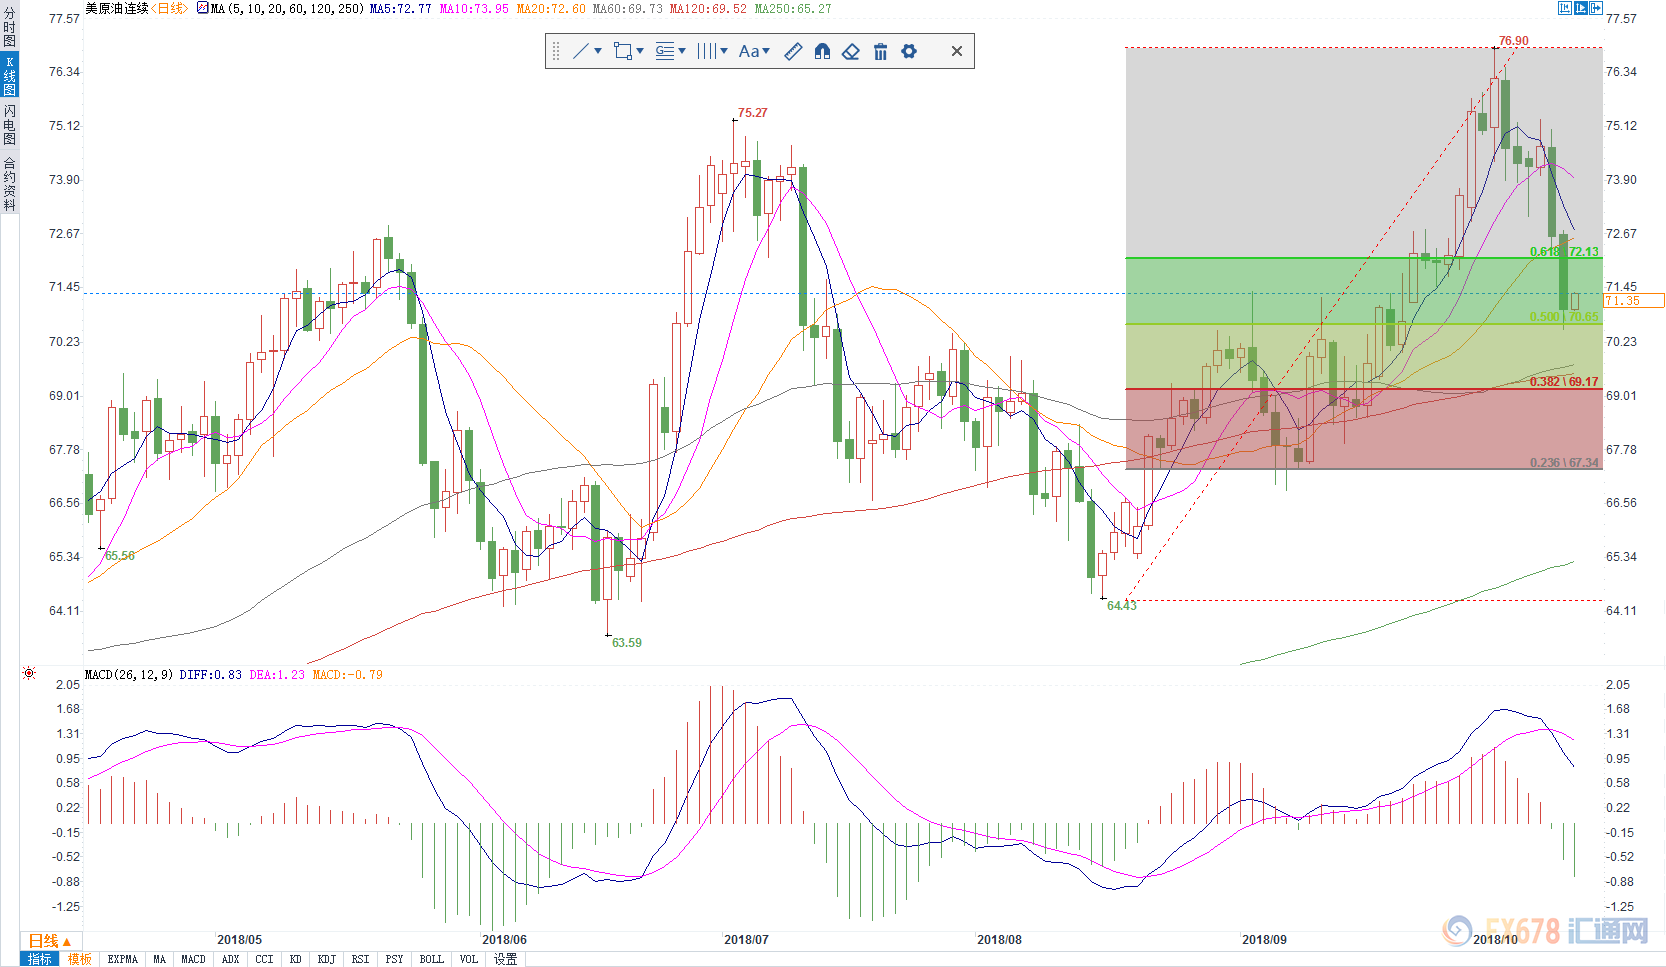Select the trend line drawing tool

pyautogui.click(x=580, y=51)
